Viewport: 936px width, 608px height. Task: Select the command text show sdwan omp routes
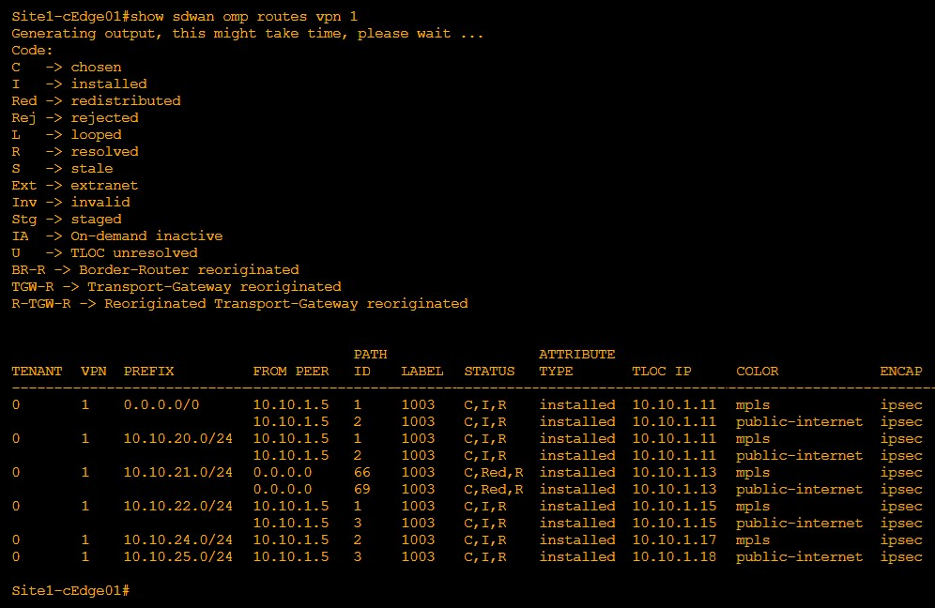click(x=222, y=16)
